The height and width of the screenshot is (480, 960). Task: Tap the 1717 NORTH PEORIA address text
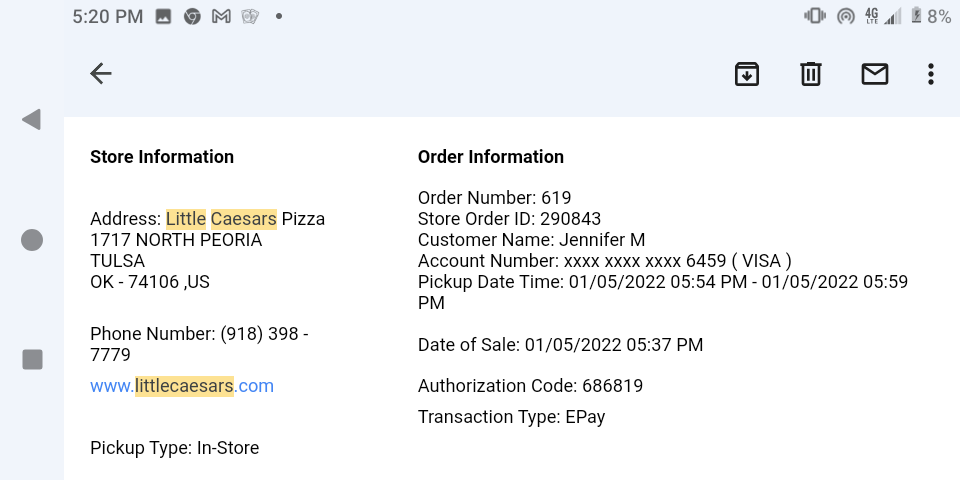point(176,240)
